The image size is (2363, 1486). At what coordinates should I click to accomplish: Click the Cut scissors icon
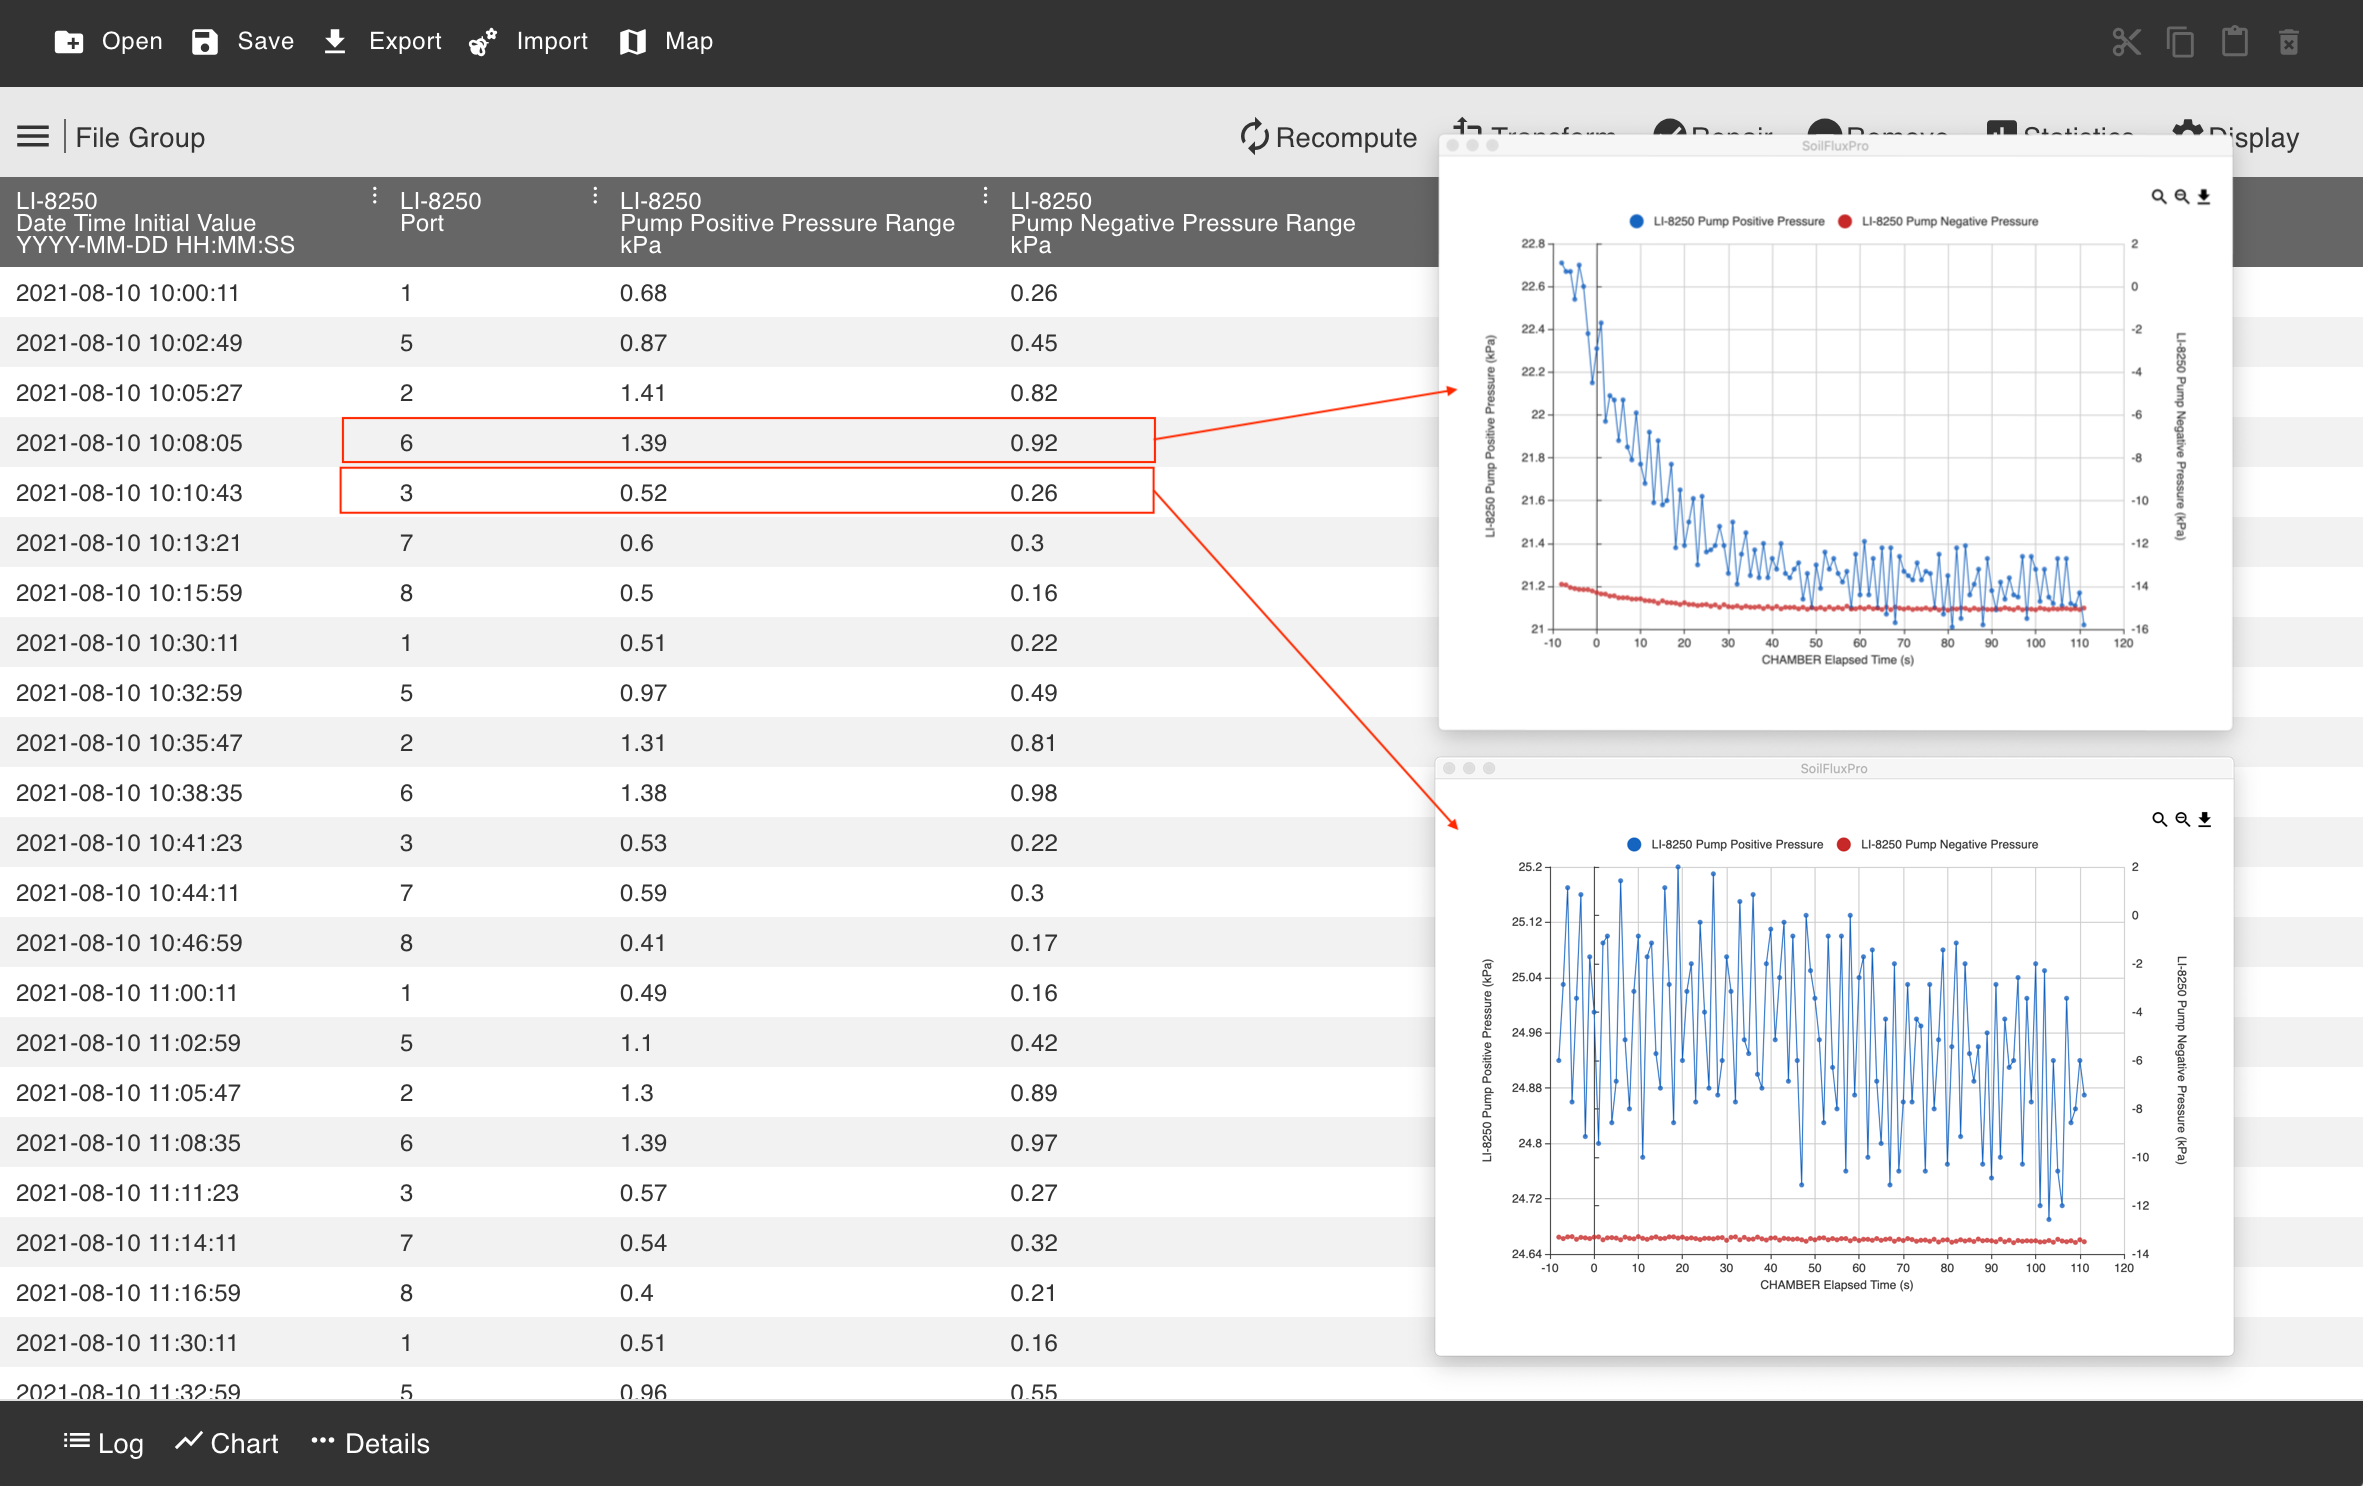coord(2126,42)
